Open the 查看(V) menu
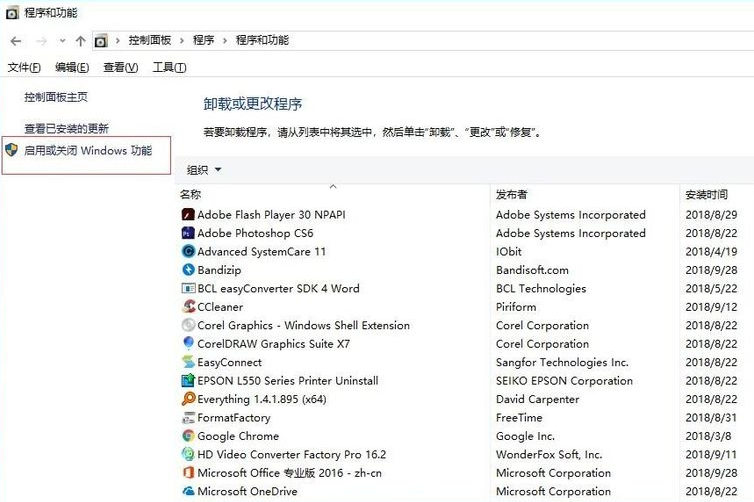Image resolution: width=754 pixels, height=502 pixels. tap(120, 67)
